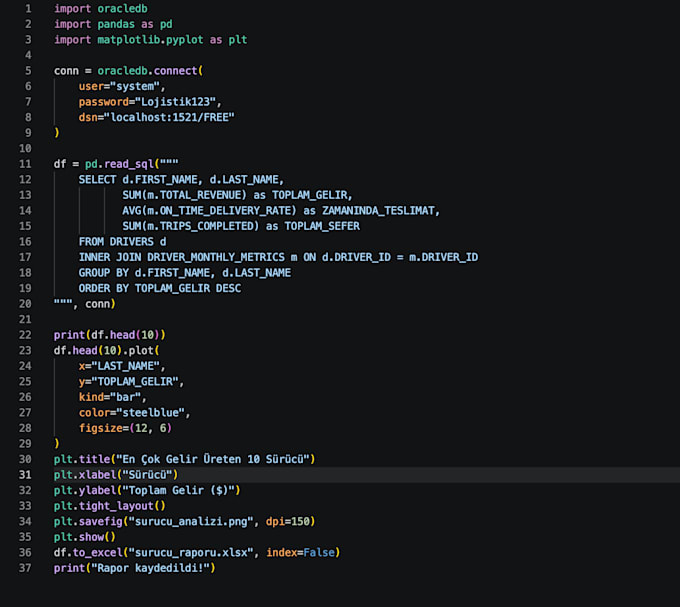
Task: Click 'ORDER BY TOPLAM_GELIR DESC' line
Action: coord(160,288)
